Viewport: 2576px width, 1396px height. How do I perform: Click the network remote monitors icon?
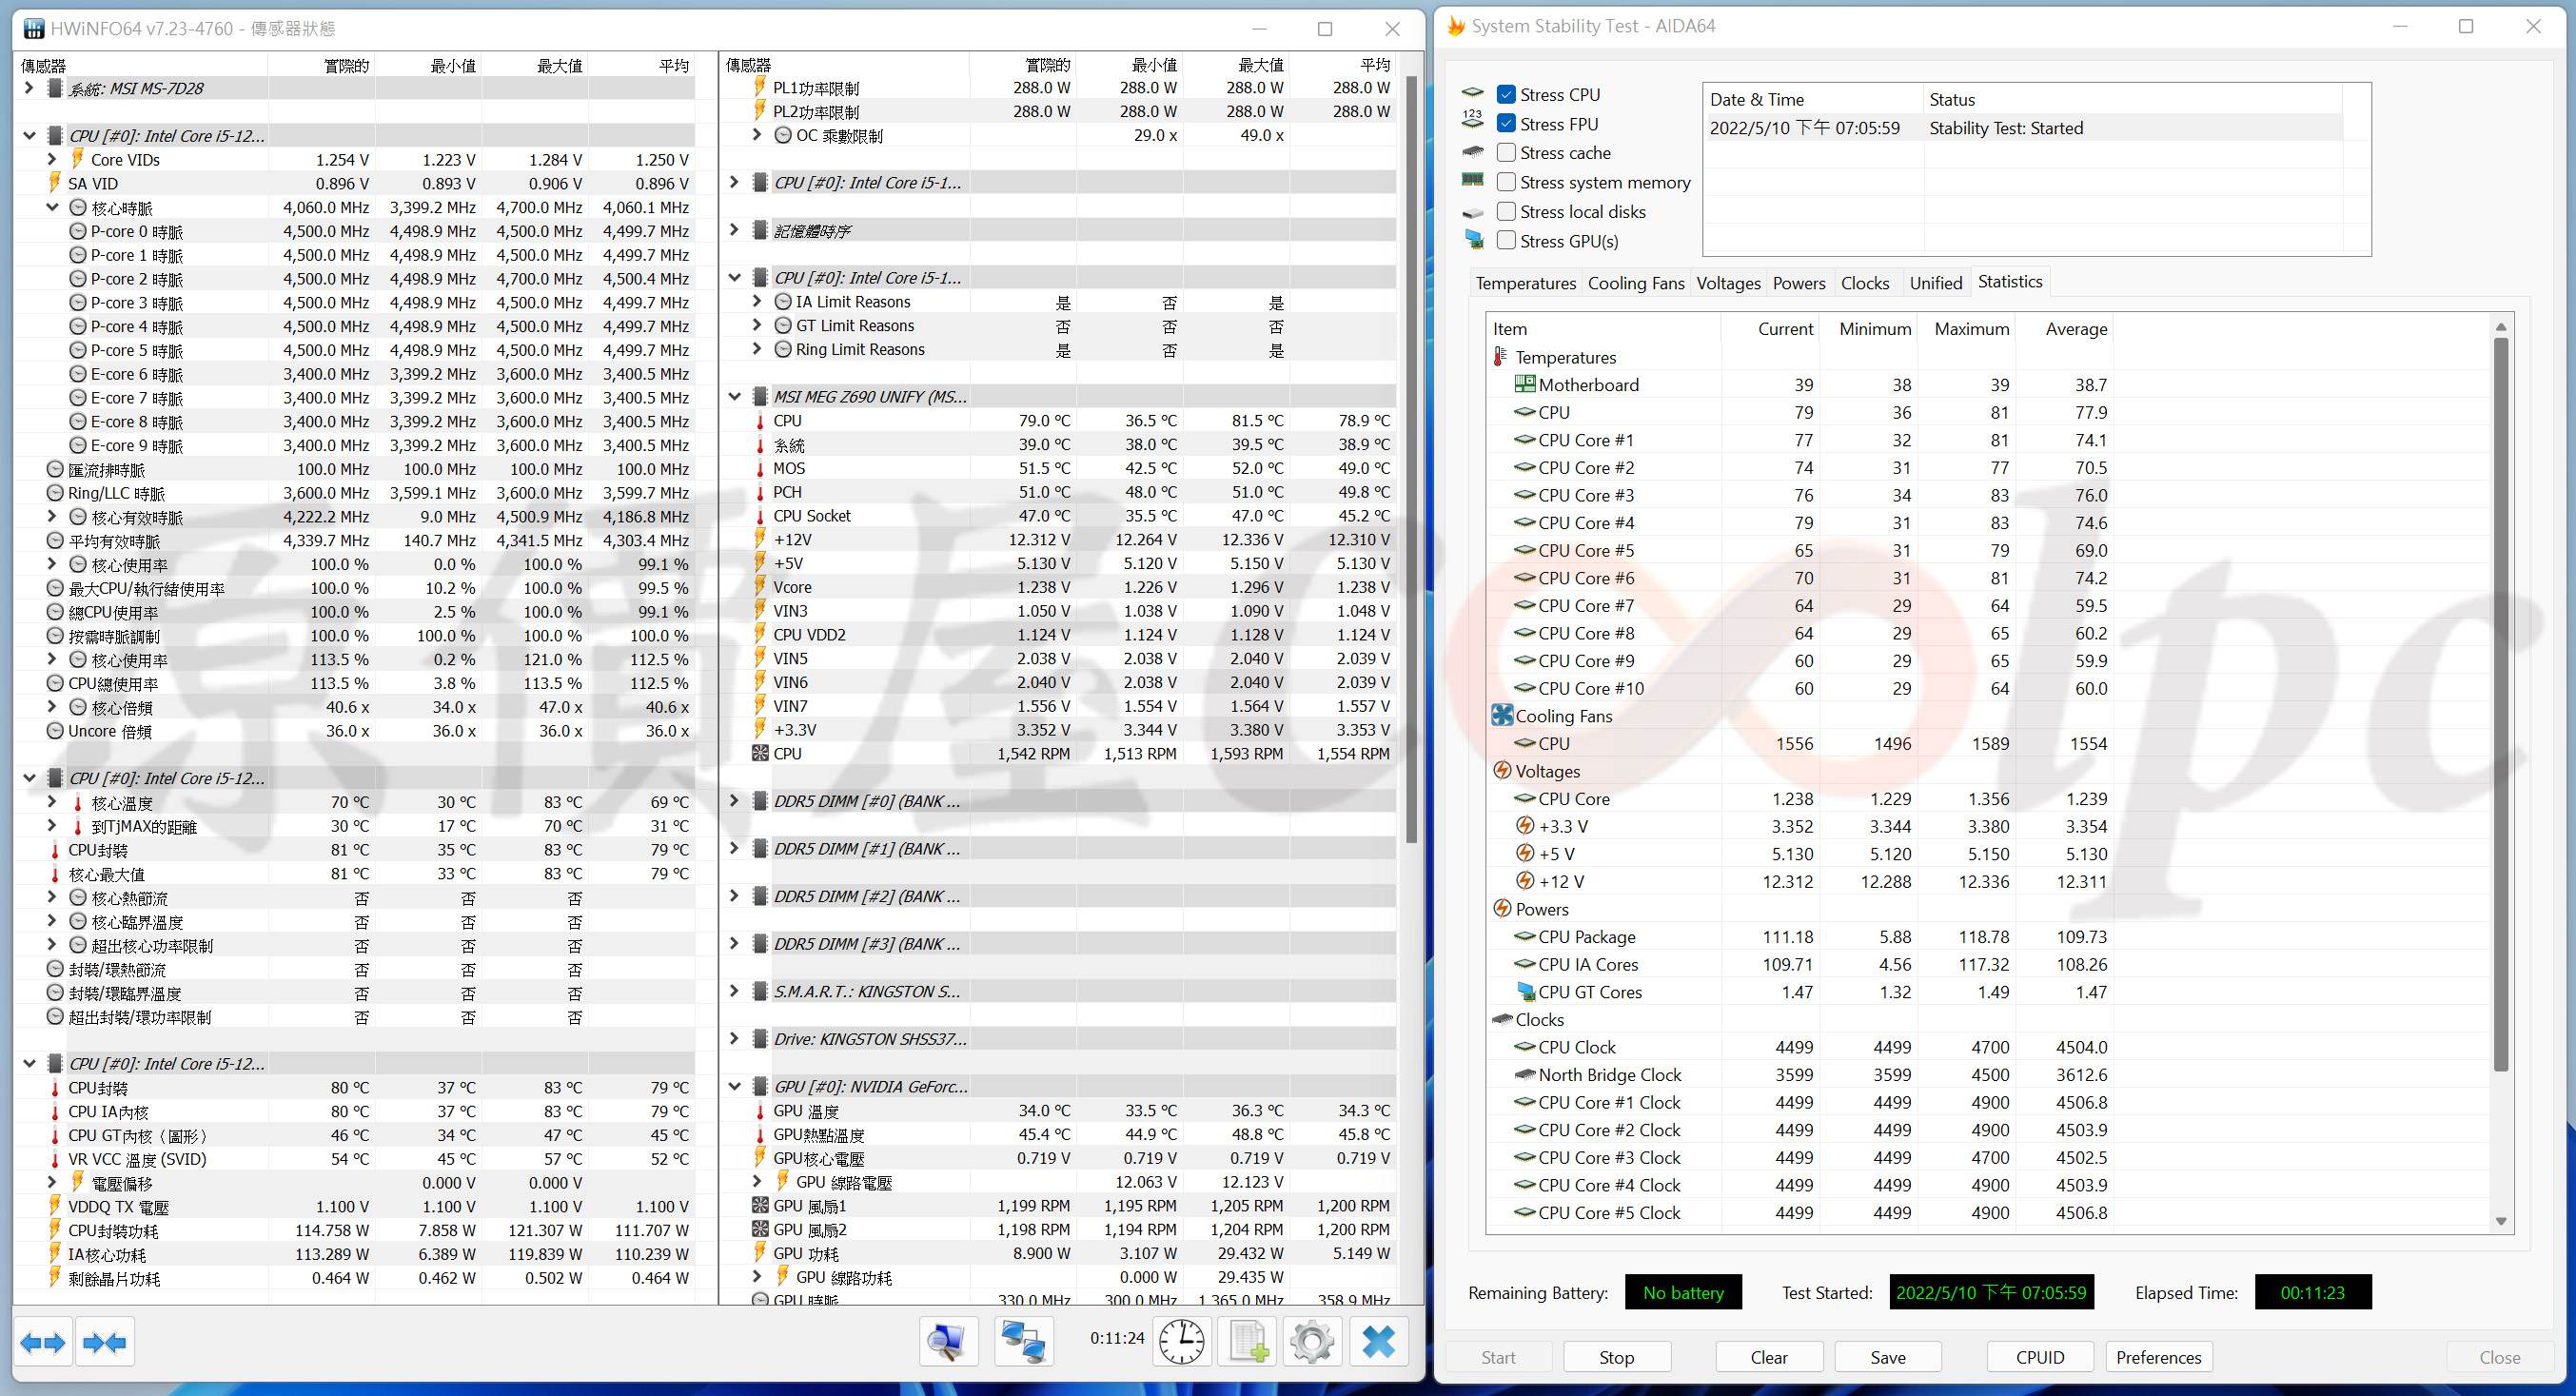click(x=1023, y=1342)
